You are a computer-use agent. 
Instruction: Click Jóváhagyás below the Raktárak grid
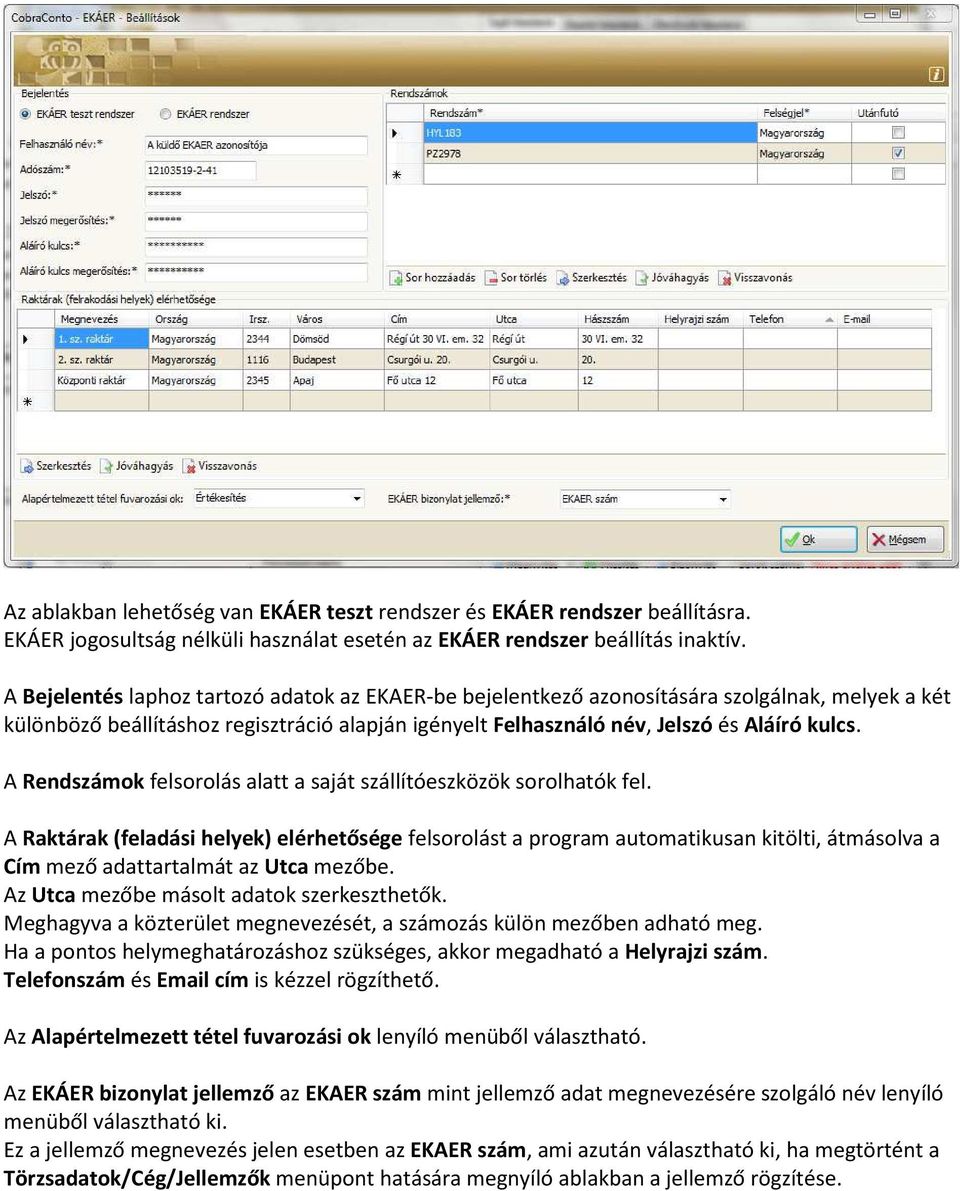pos(137,466)
